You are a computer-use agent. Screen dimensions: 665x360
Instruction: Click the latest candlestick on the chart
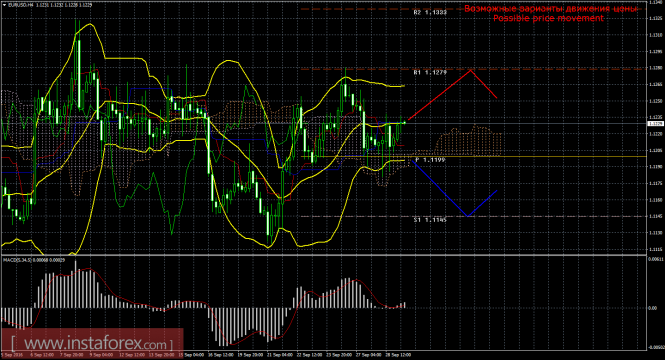[x=405, y=123]
